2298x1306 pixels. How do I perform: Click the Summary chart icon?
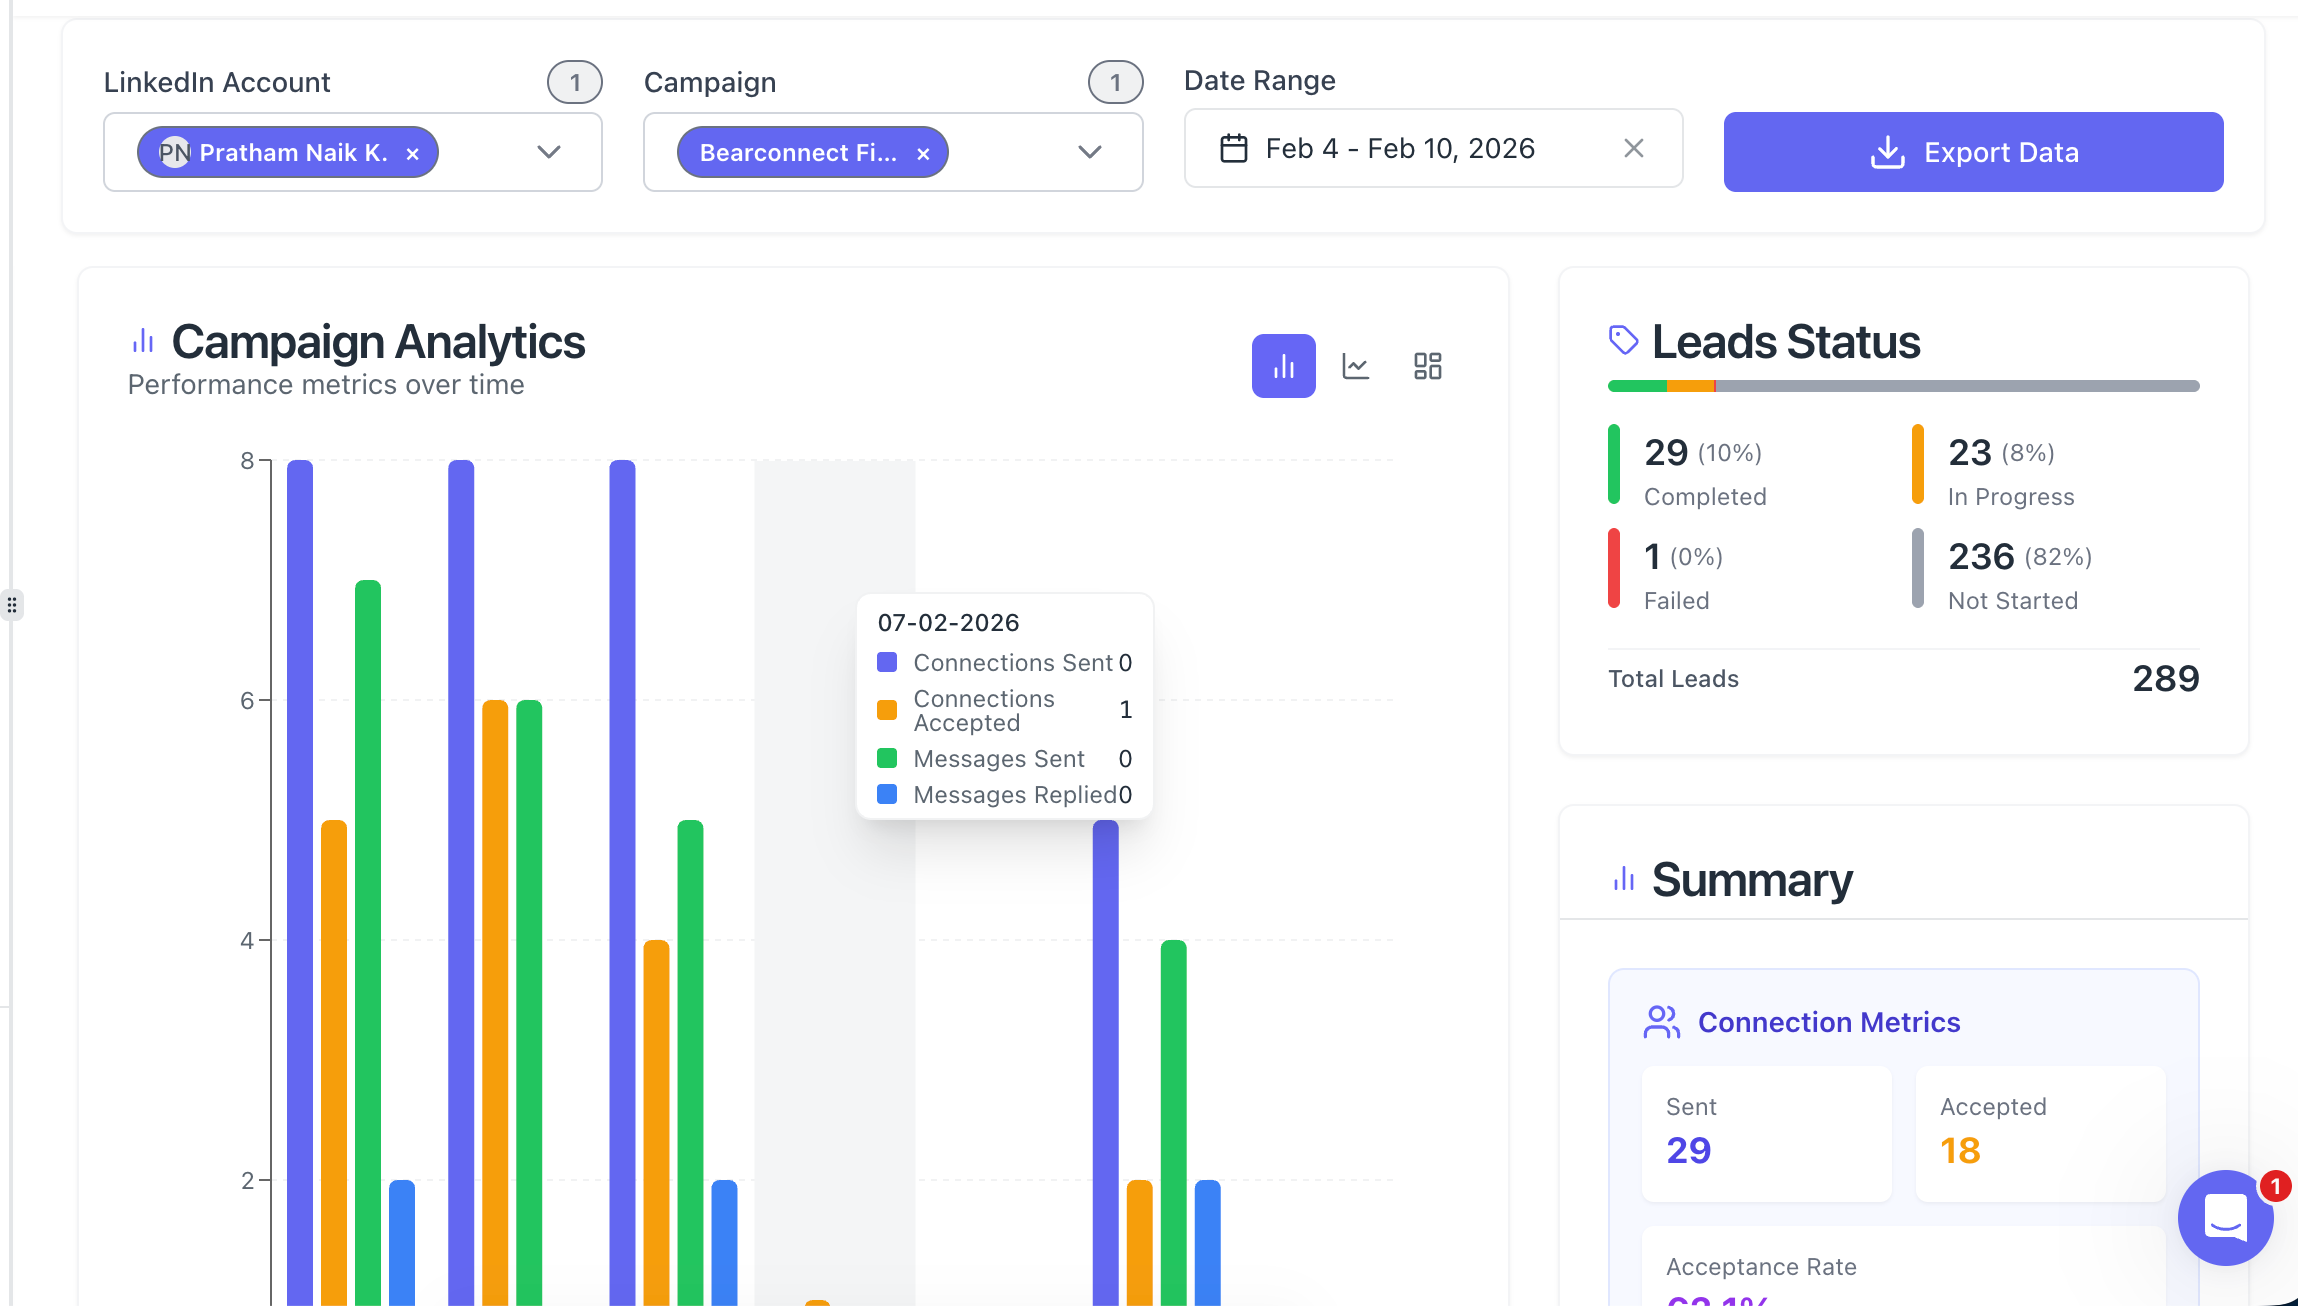point(1623,879)
